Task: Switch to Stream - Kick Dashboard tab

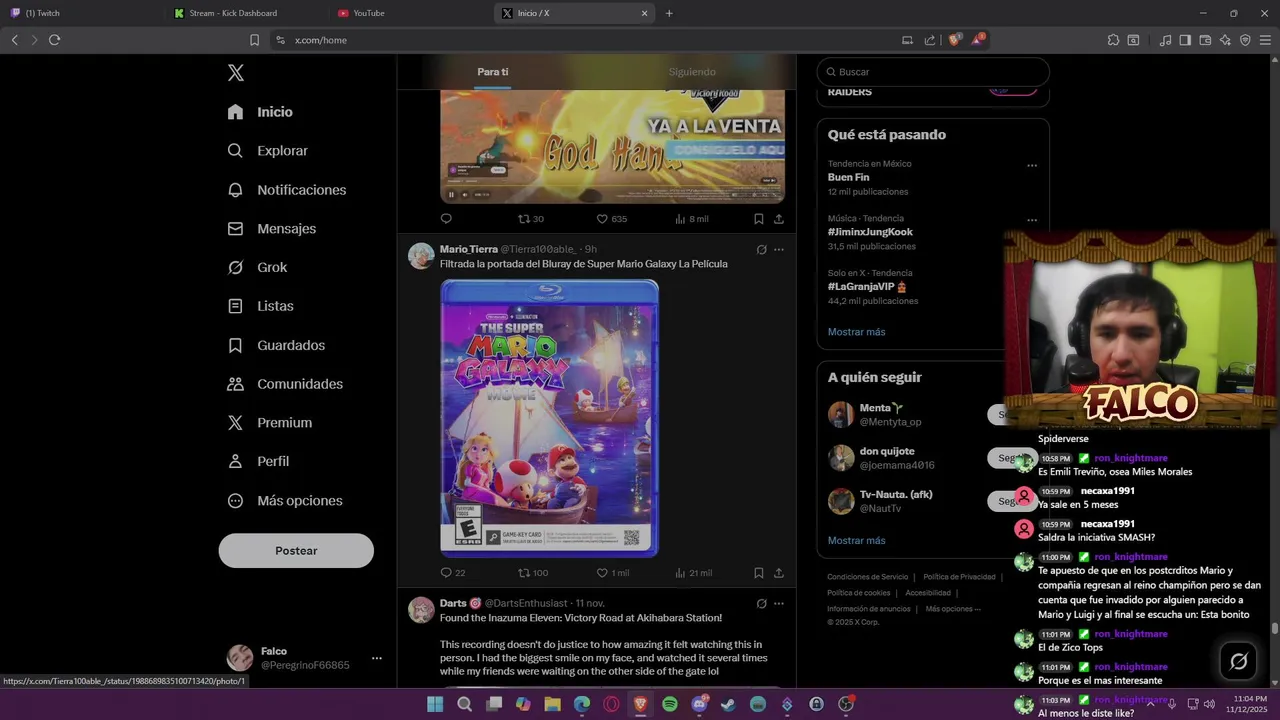Action: [x=246, y=13]
